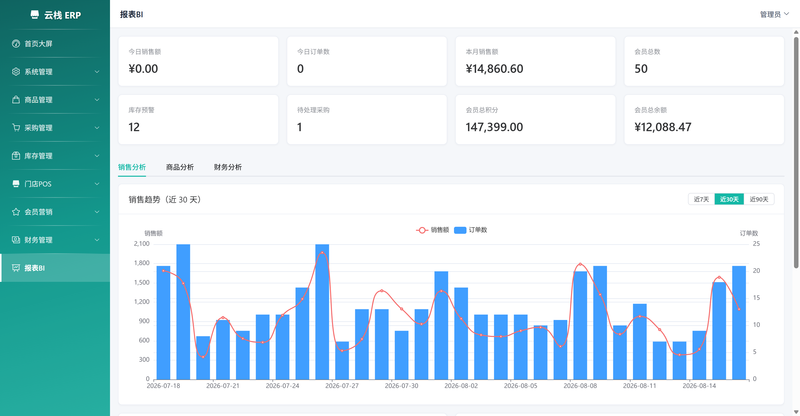Click the 会员营销 star icon
This screenshot has width=800, height=416.
(x=16, y=212)
